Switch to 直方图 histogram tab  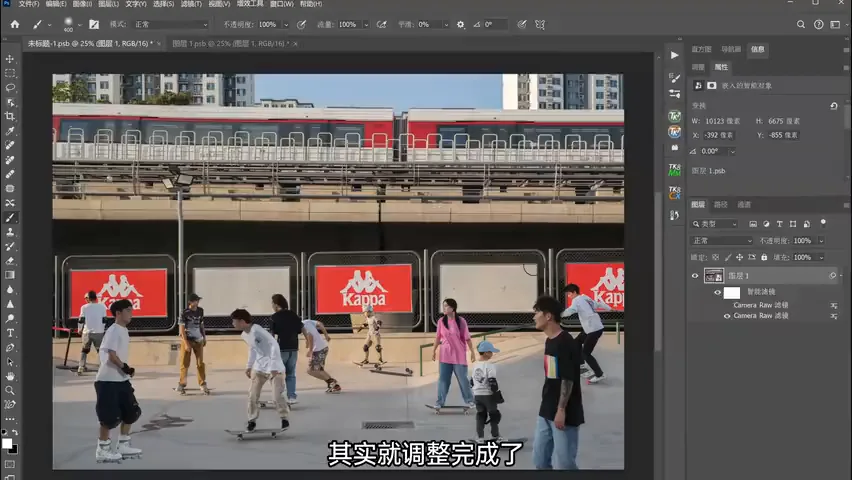point(701,49)
